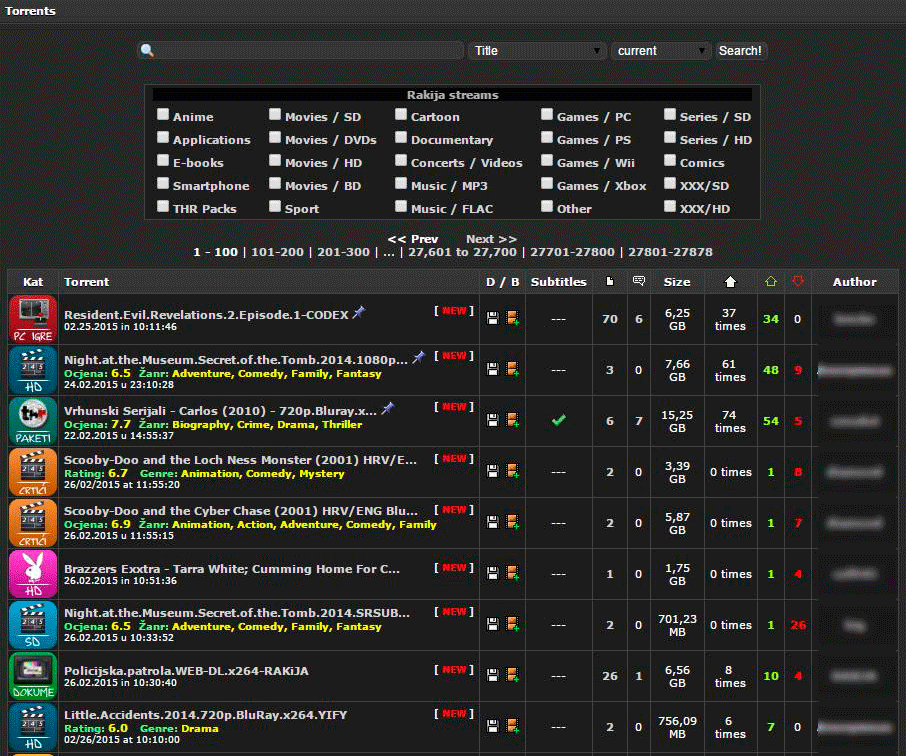Check the Games / PC box

pyautogui.click(x=547, y=114)
